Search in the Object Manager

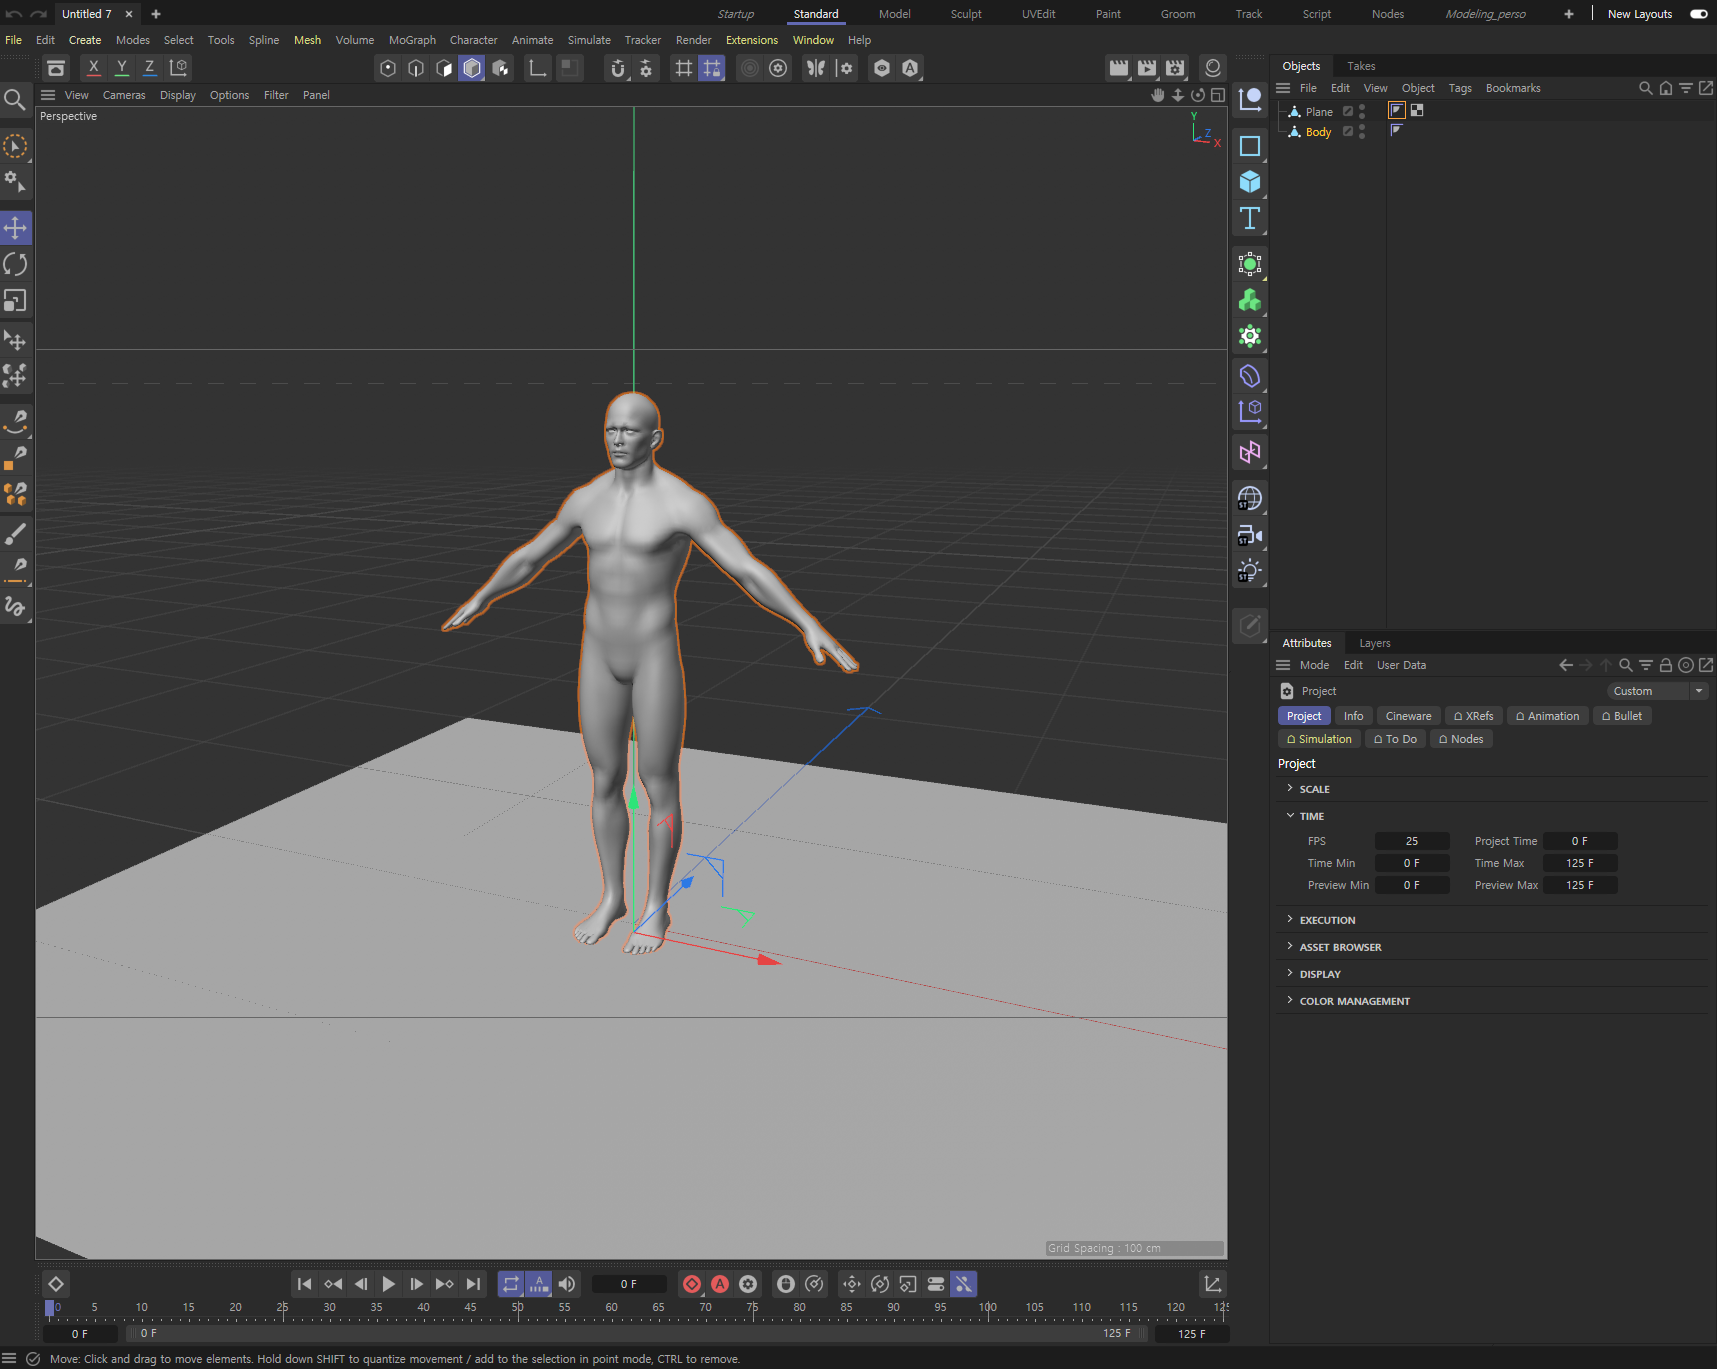click(1645, 88)
